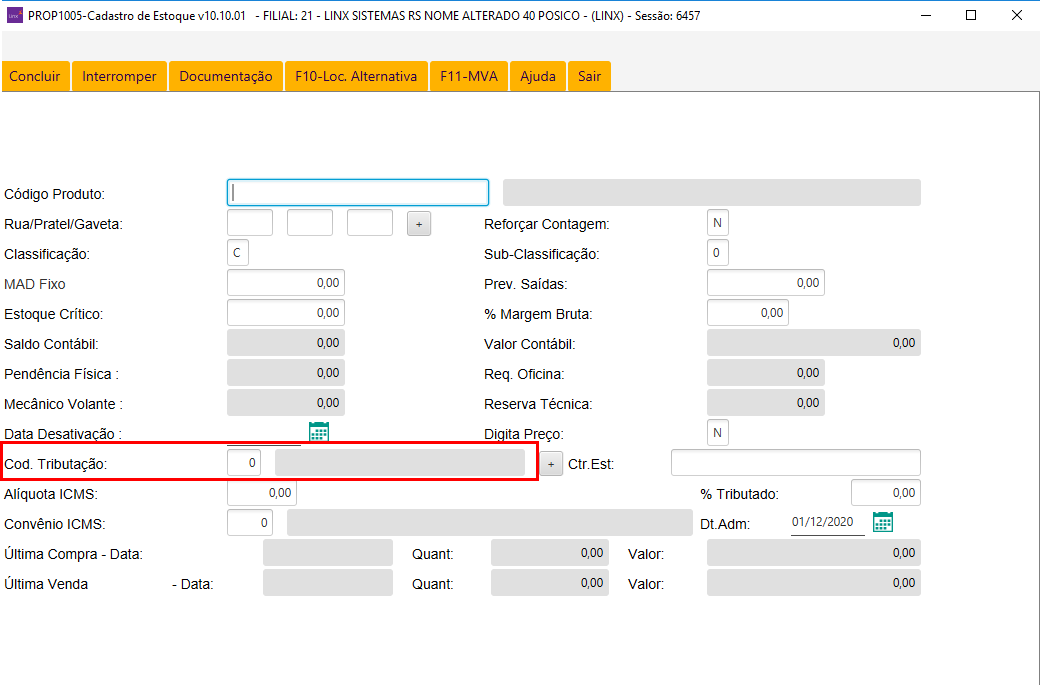Click the Concluir tab
1040x685 pixels.
tap(35, 76)
